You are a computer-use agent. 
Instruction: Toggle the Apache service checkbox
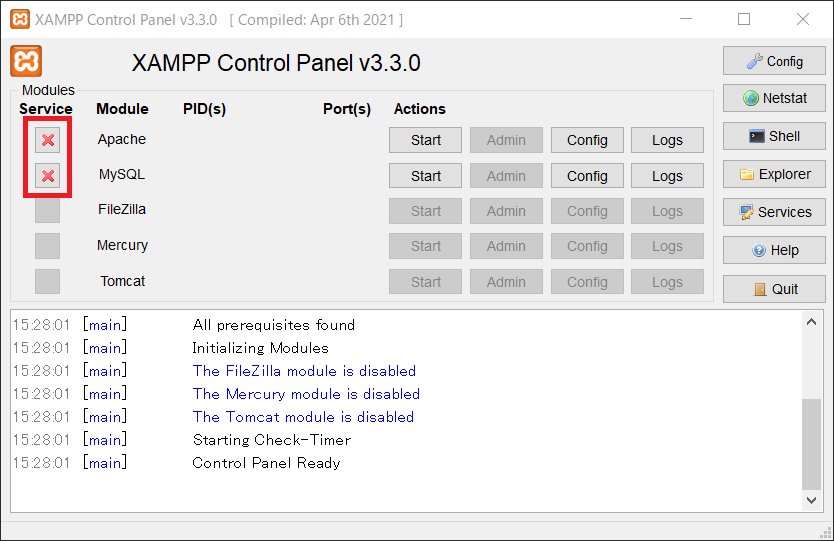[47, 140]
